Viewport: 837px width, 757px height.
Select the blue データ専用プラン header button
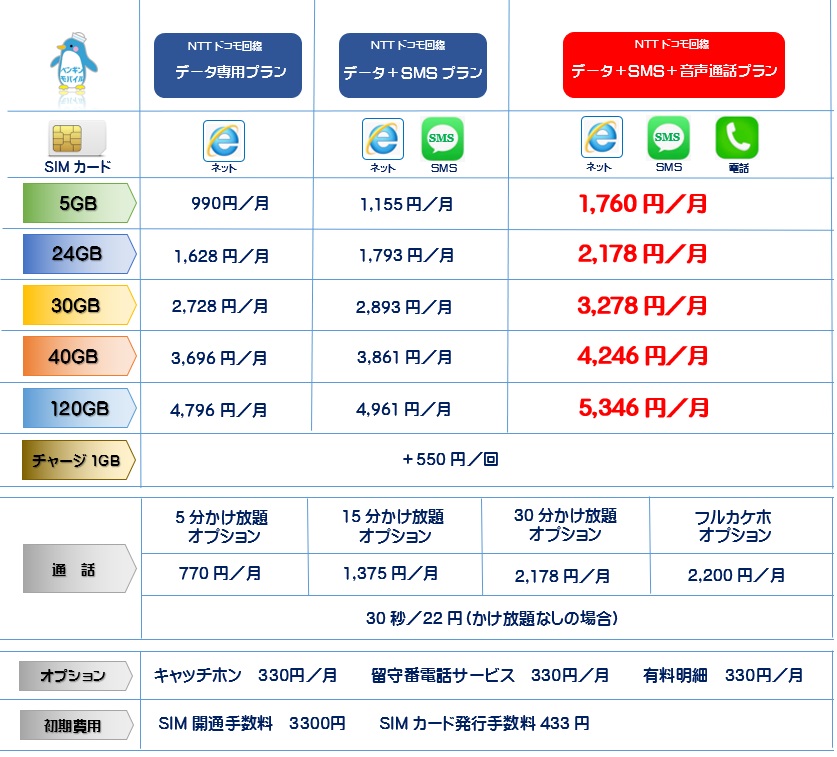(x=228, y=65)
